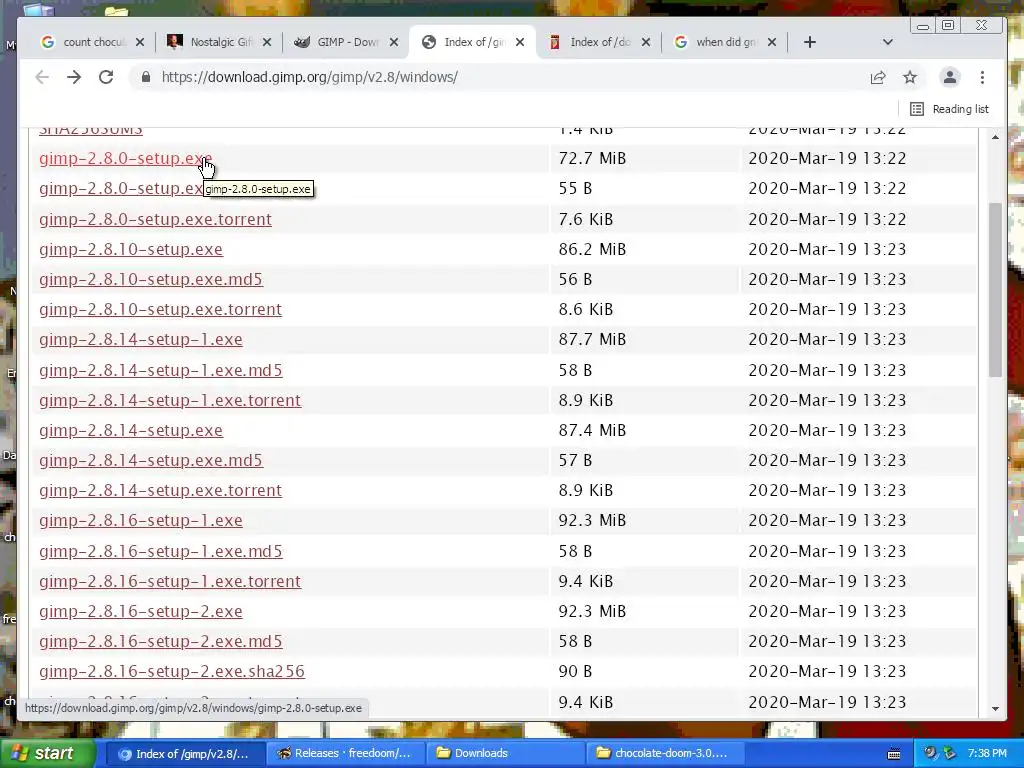
Task: Open gimp-2.8.14-setup-1.exe.md5 link
Action: [161, 370]
